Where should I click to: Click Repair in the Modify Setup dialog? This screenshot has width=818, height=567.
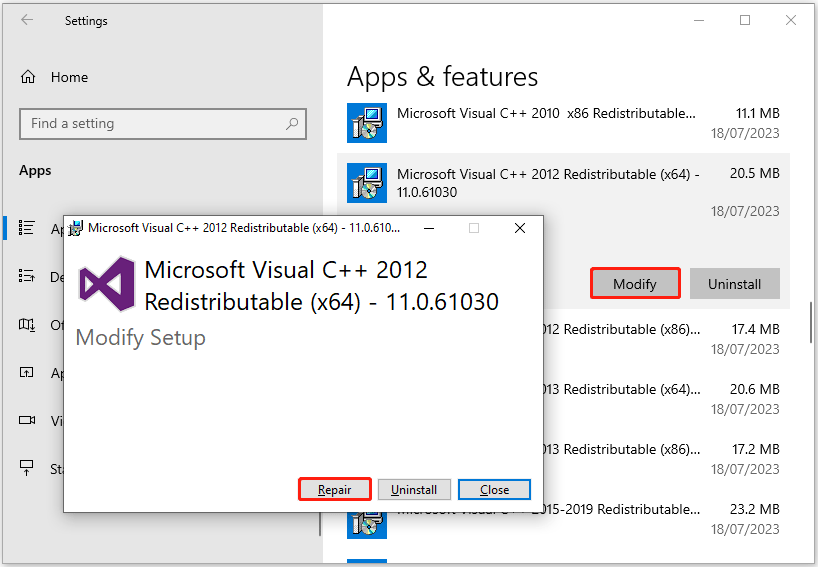pos(334,489)
